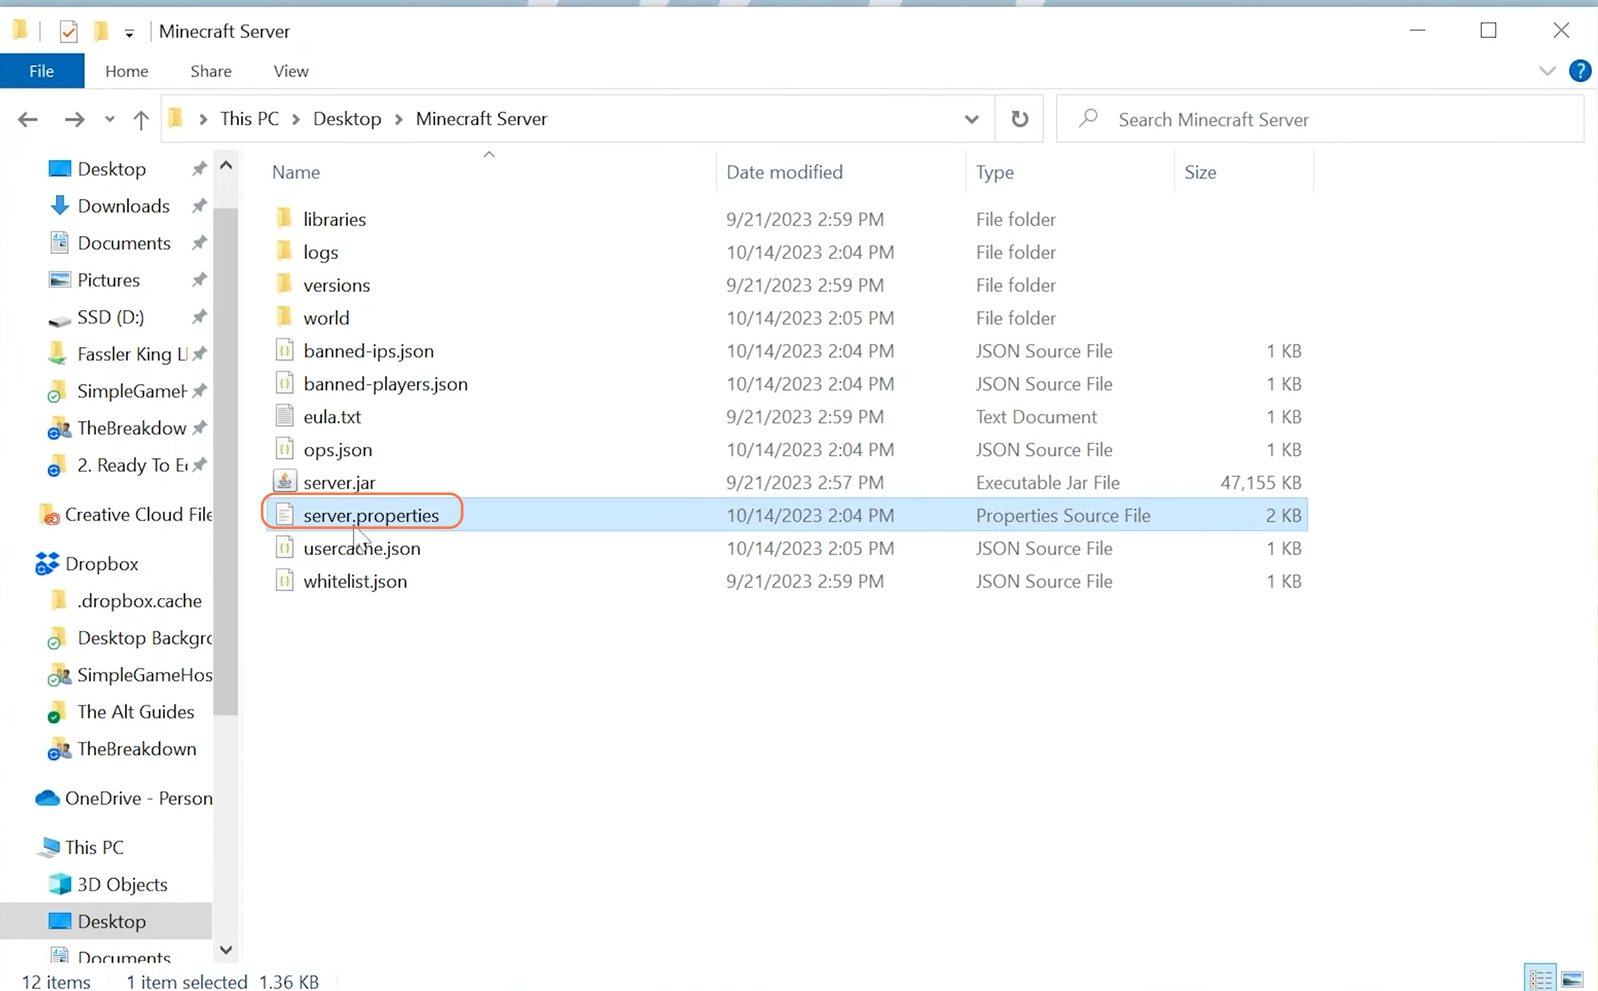This screenshot has height=991, width=1598.
Task: Click the navigation pane scroll down arrow
Action: point(226,950)
